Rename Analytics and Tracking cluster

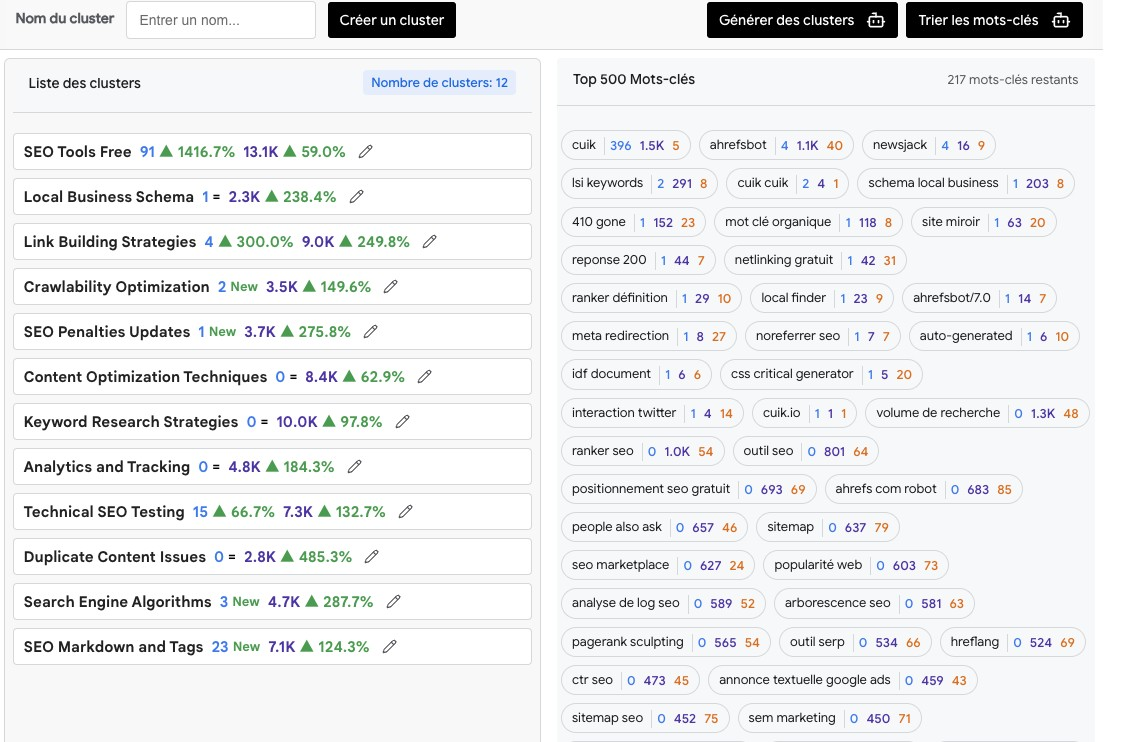354,467
